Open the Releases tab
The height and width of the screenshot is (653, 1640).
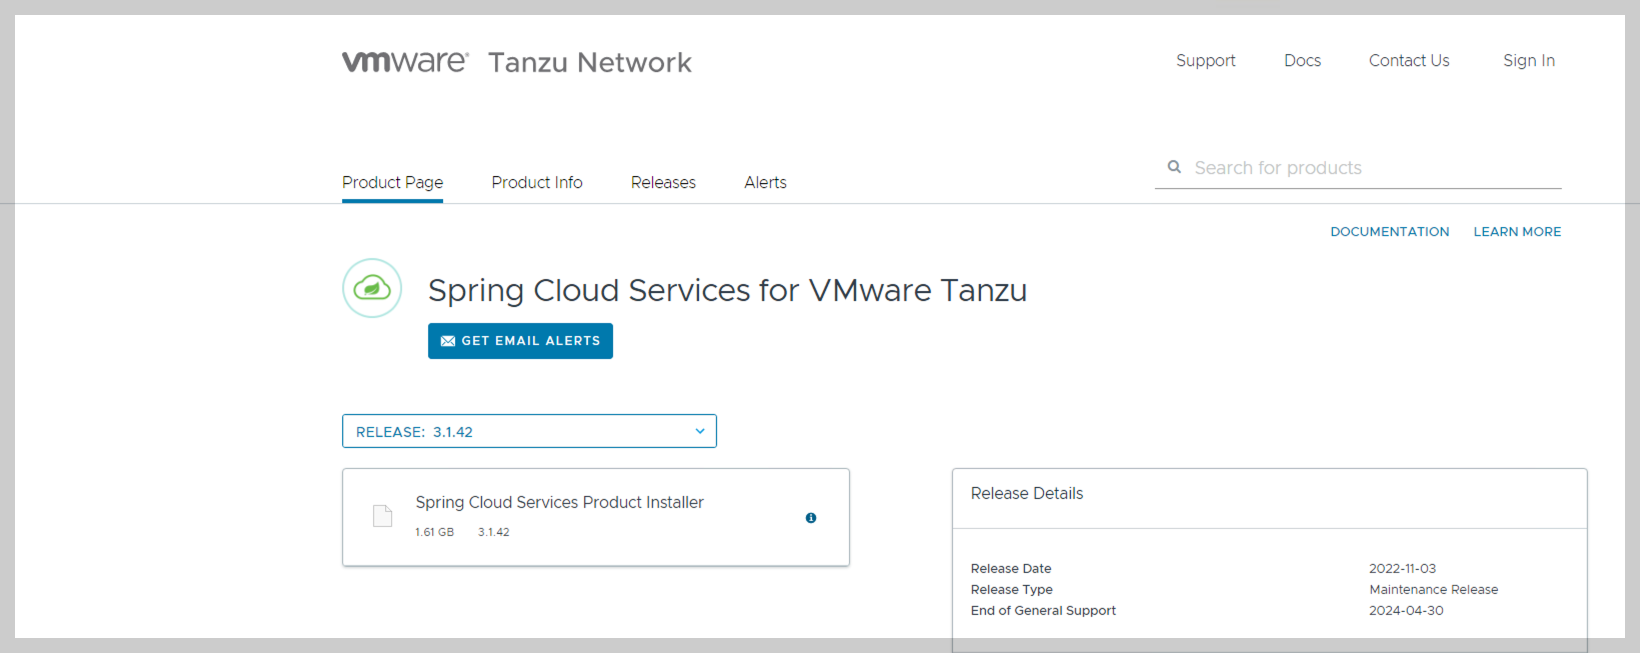663,182
